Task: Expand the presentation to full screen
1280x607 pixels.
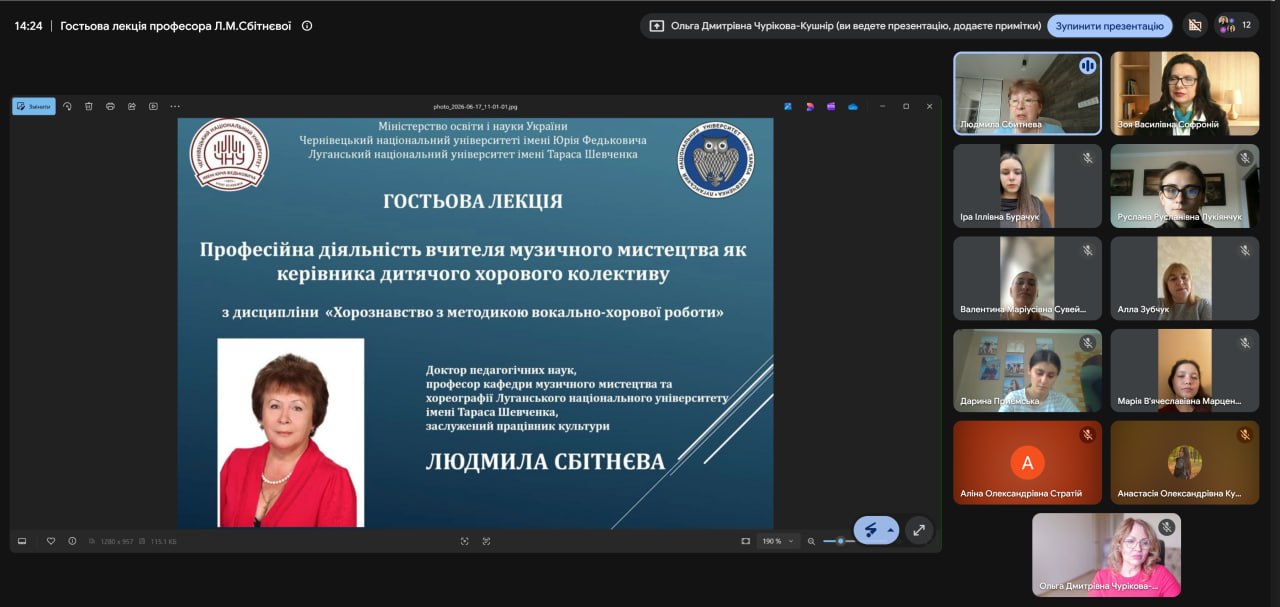Action: pyautogui.click(x=919, y=530)
